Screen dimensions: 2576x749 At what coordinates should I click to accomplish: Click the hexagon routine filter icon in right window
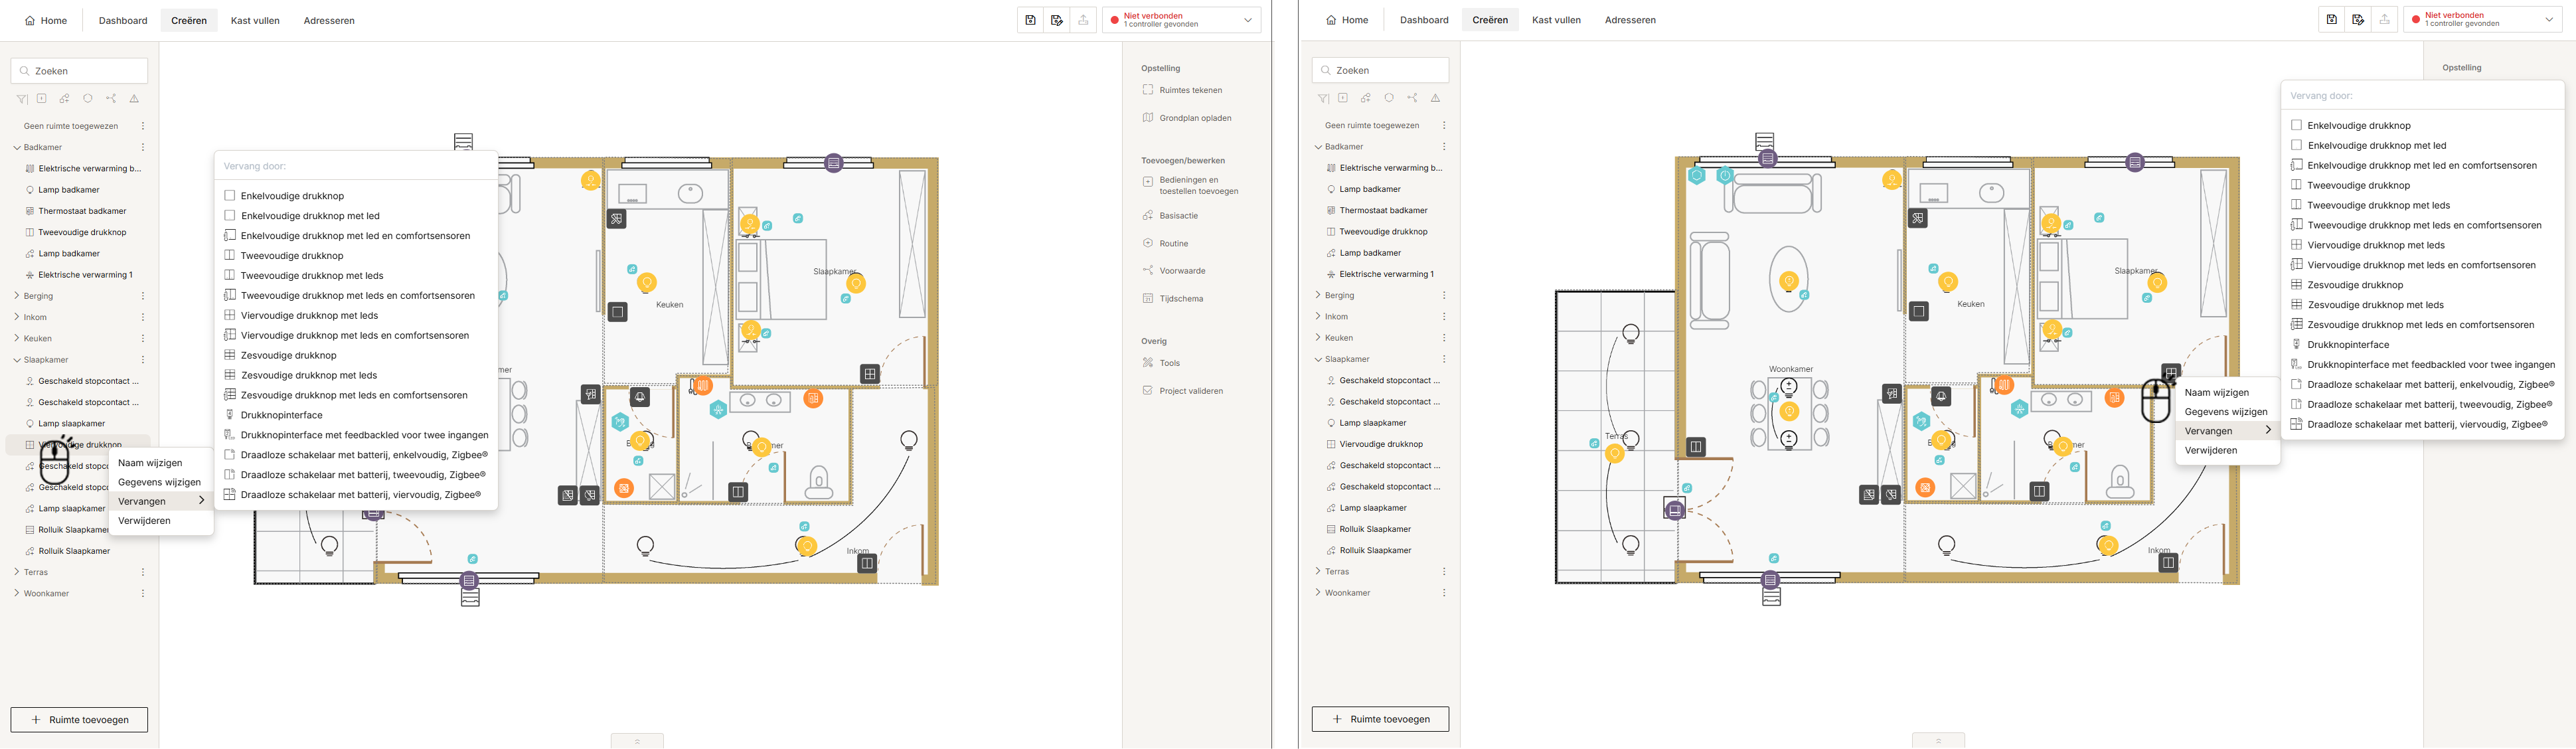tap(1389, 98)
